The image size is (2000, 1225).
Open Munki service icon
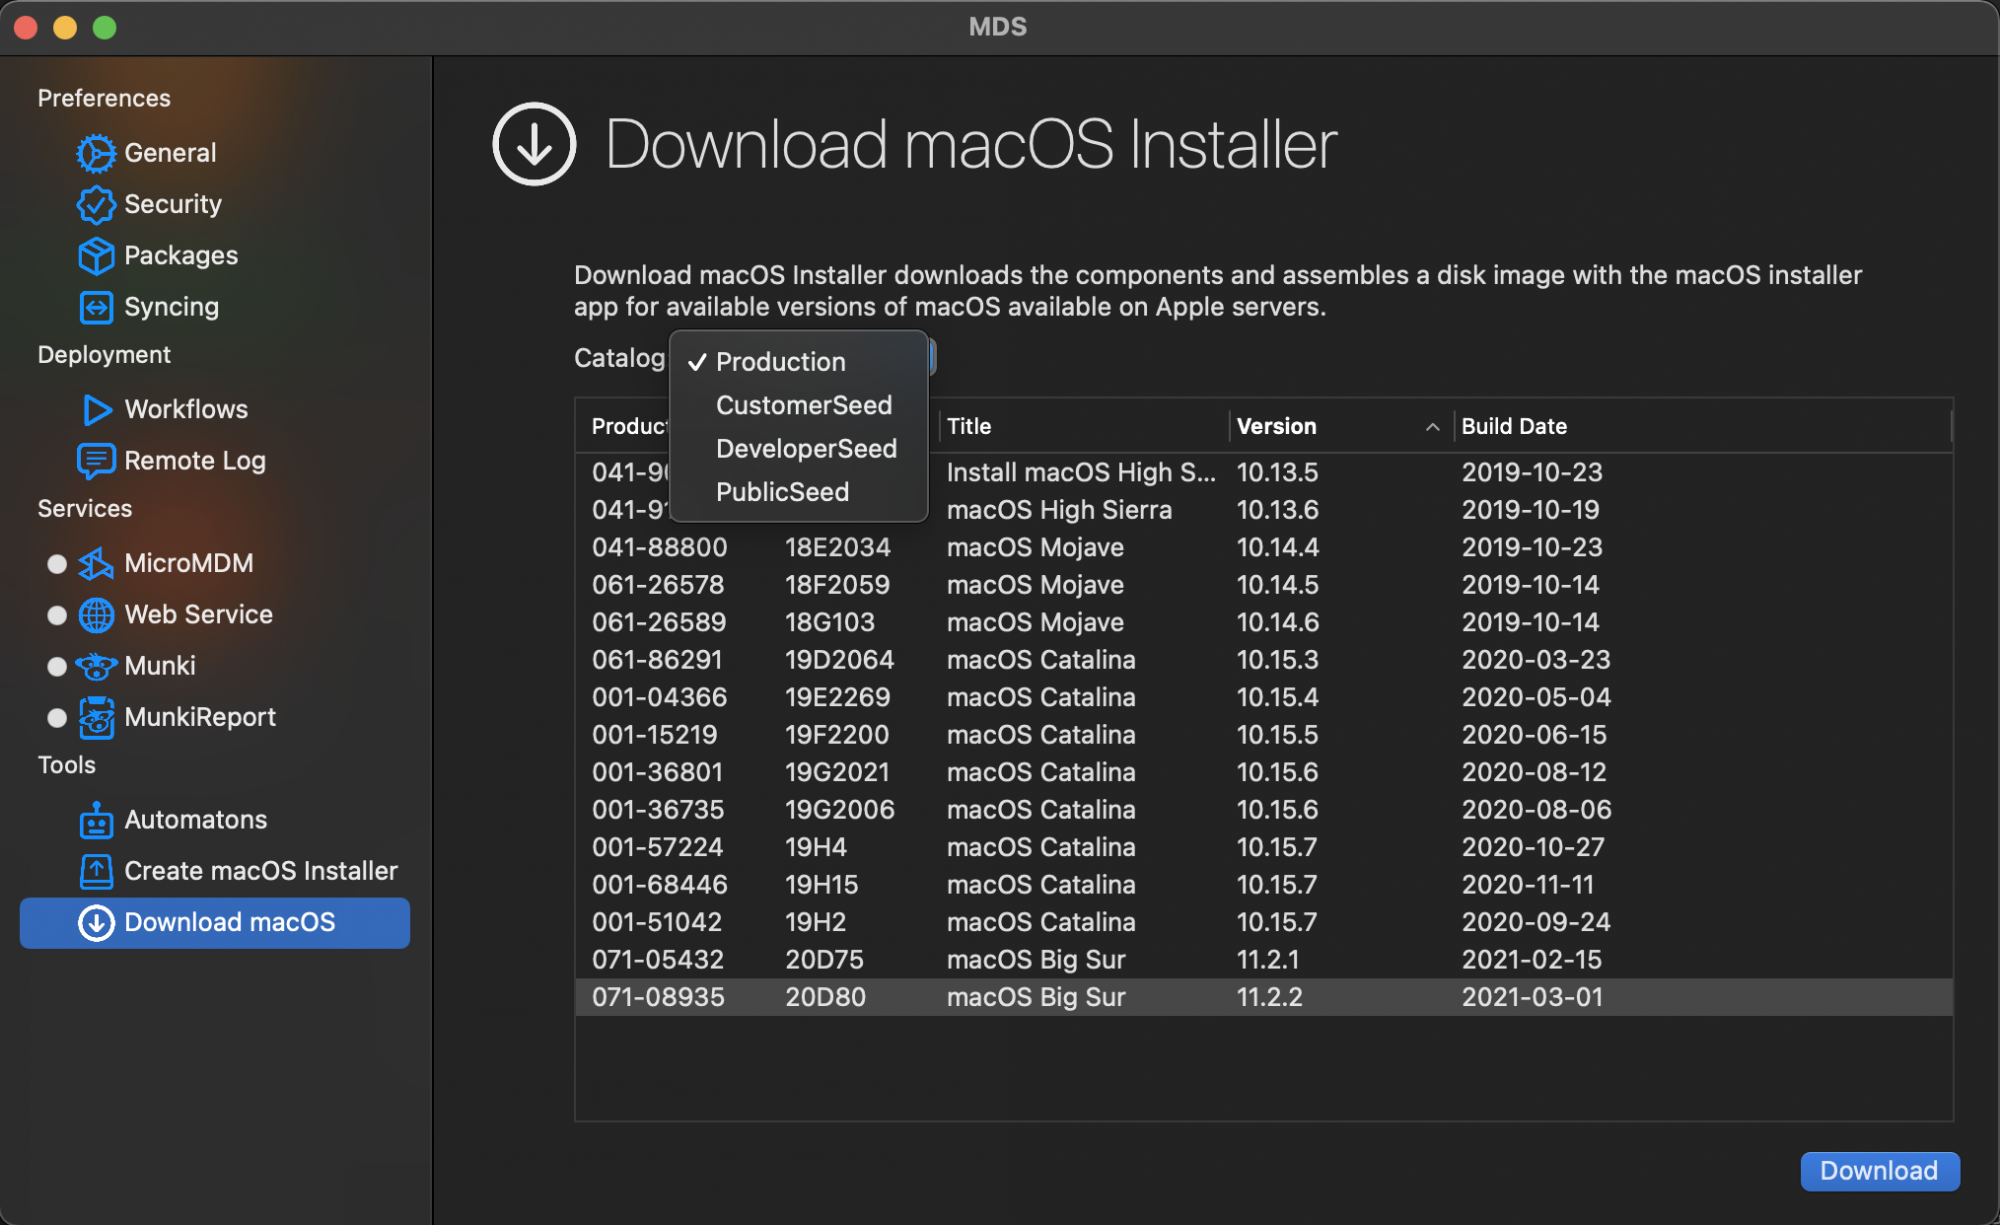pyautogui.click(x=96, y=666)
